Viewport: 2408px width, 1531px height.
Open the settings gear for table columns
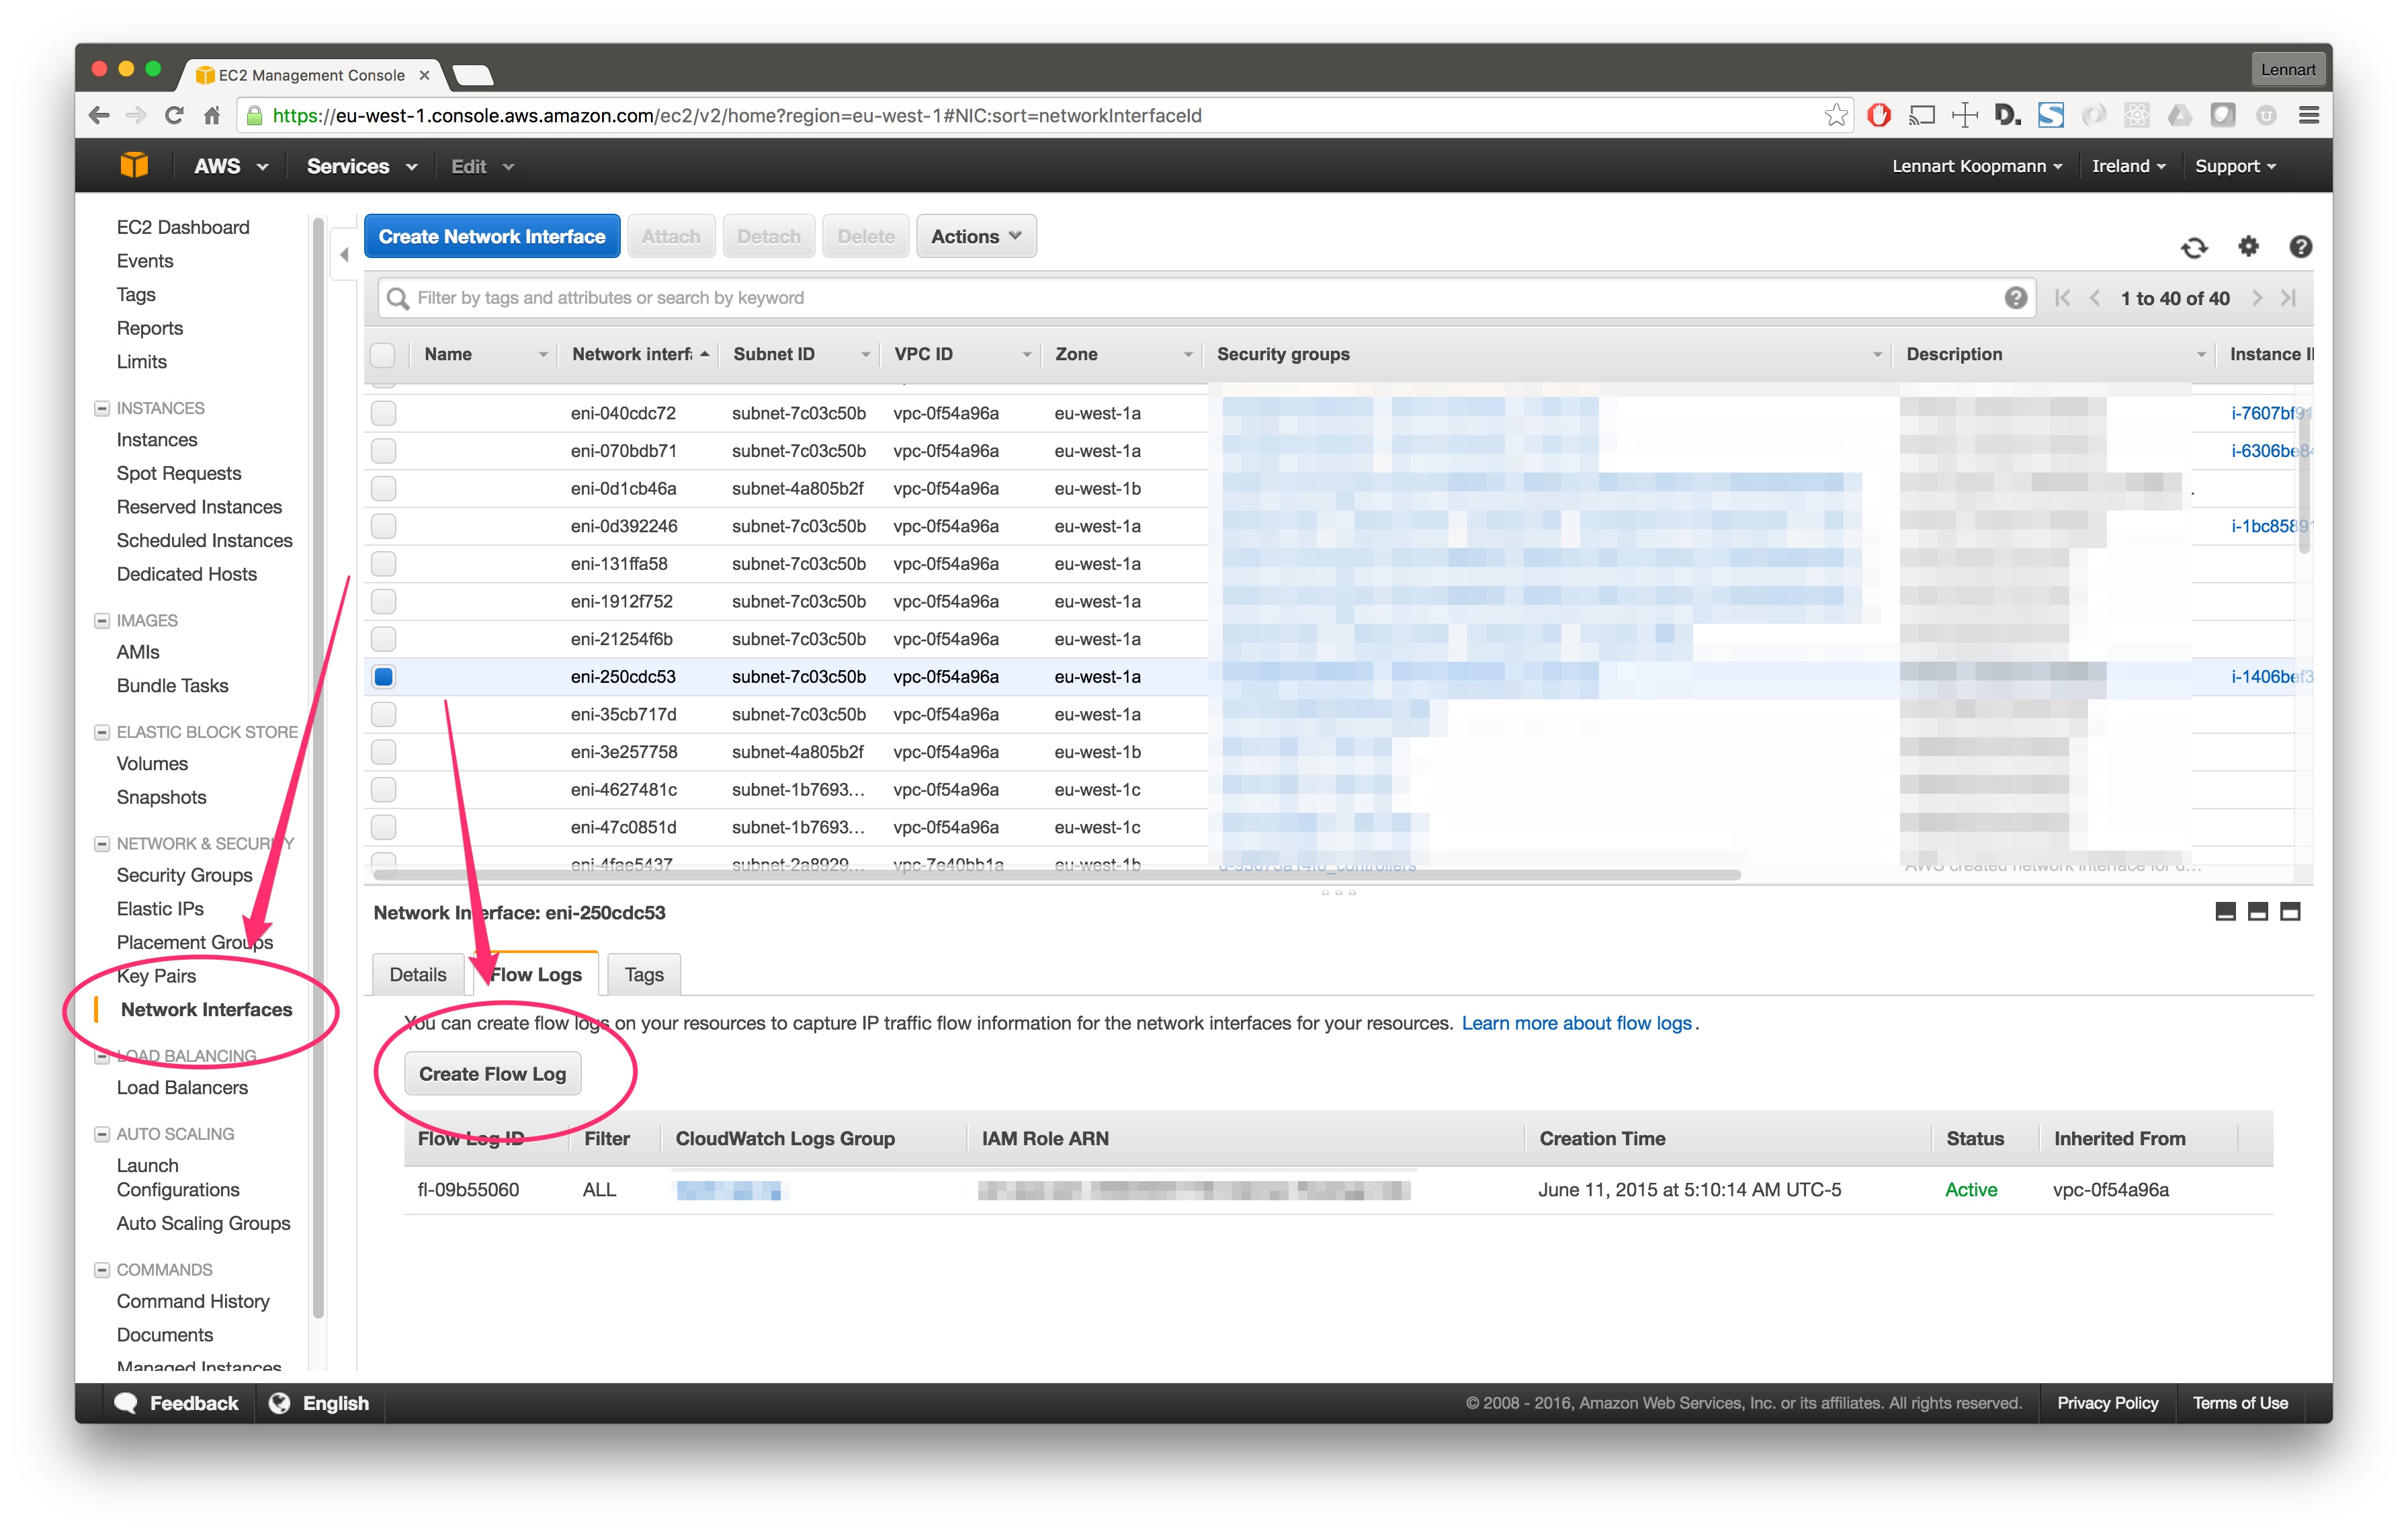2248,246
